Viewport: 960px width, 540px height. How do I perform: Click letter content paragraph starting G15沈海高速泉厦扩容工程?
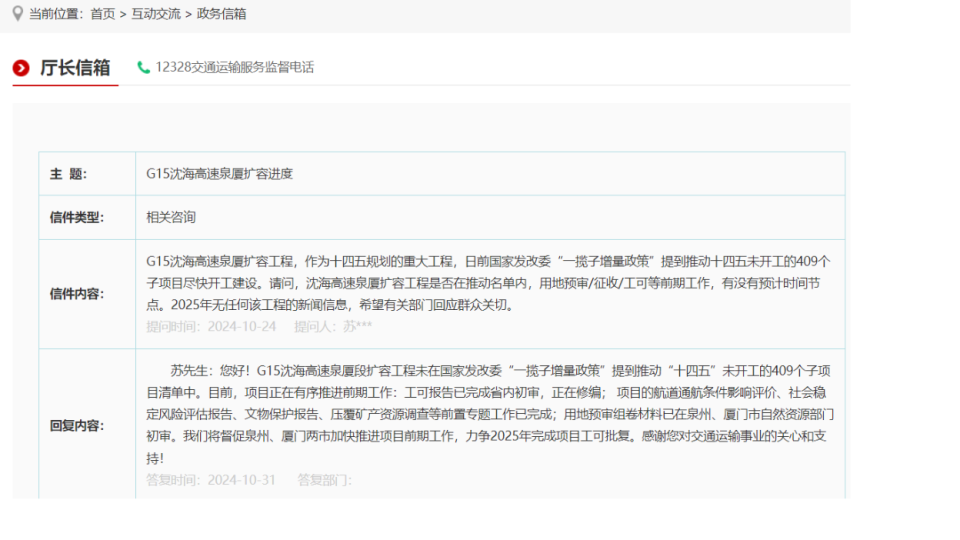[488, 283]
